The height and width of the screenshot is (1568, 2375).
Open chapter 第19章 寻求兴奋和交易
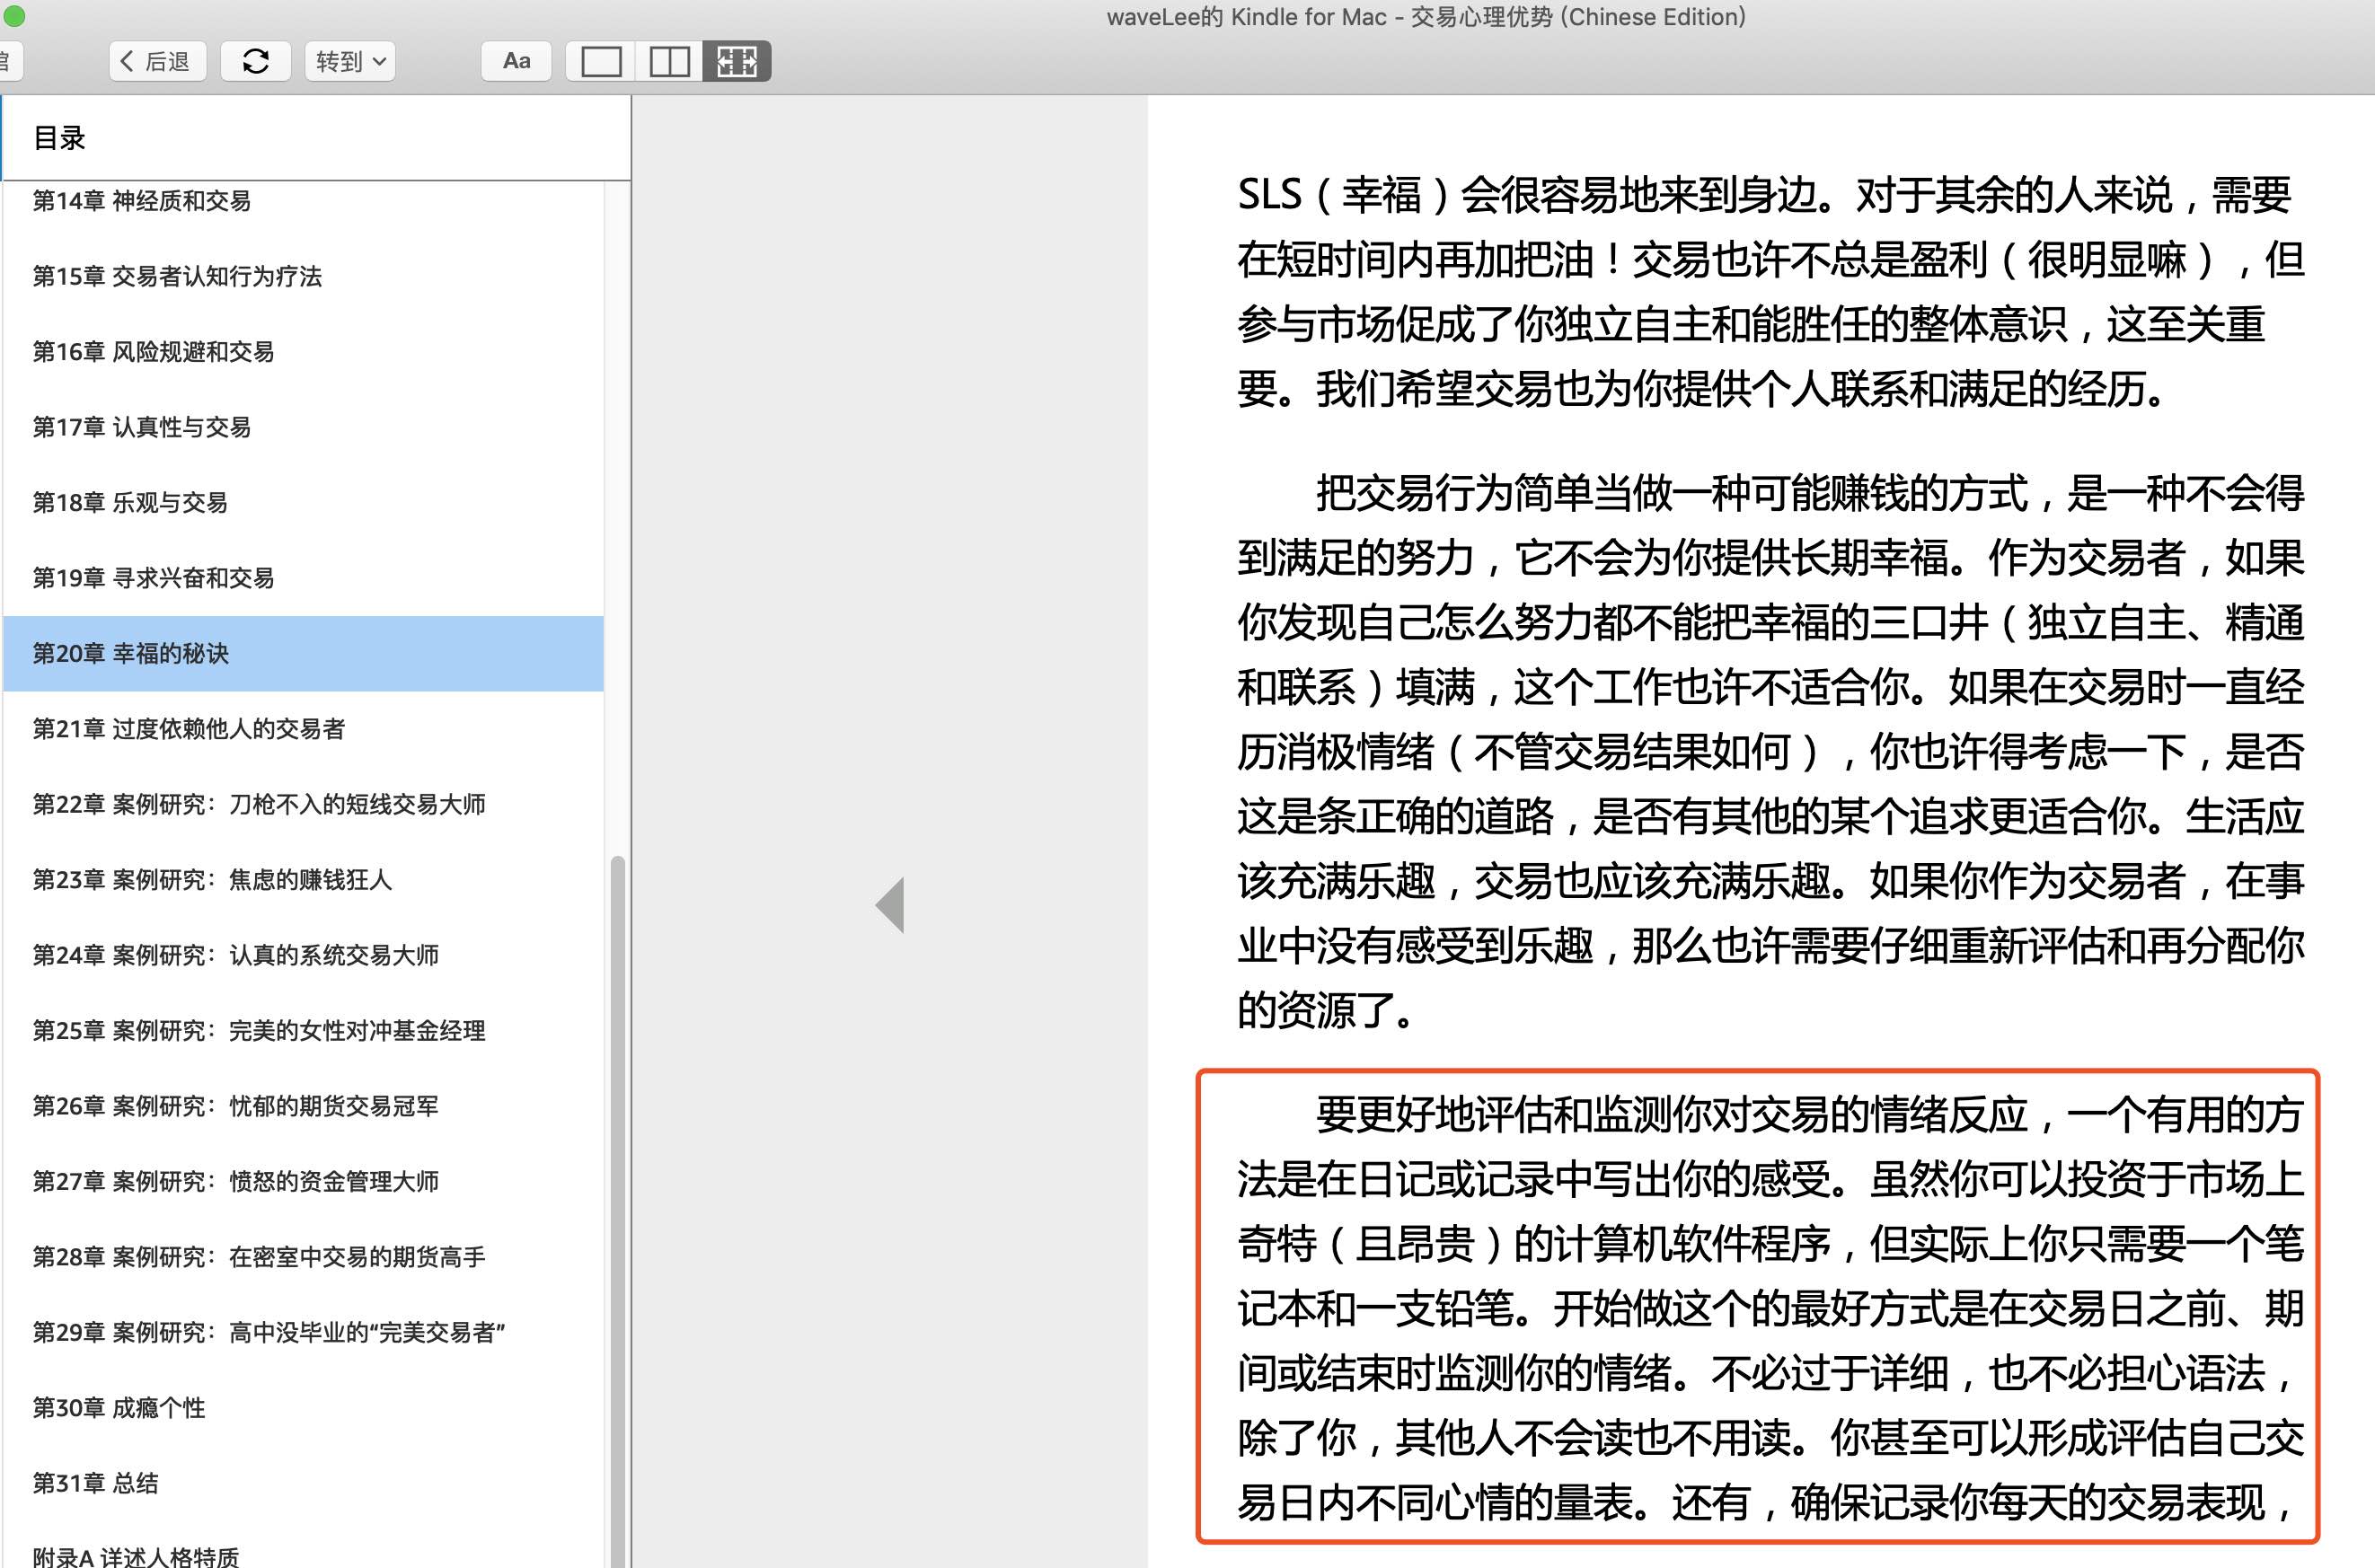click(x=303, y=578)
